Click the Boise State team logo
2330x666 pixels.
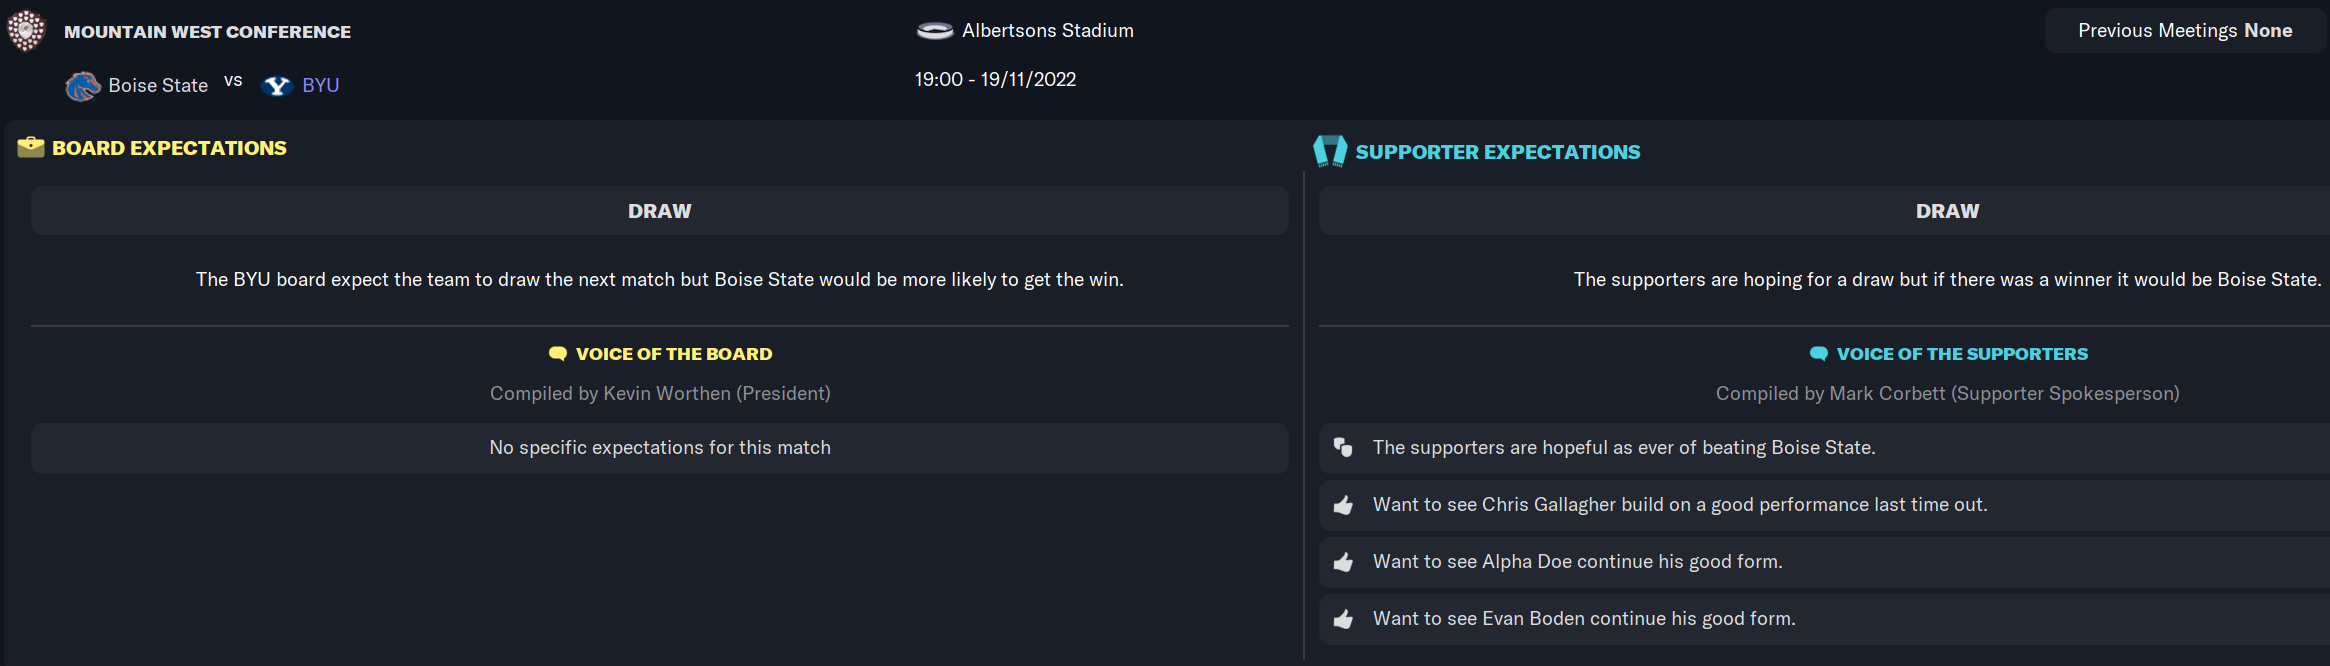pos(83,86)
